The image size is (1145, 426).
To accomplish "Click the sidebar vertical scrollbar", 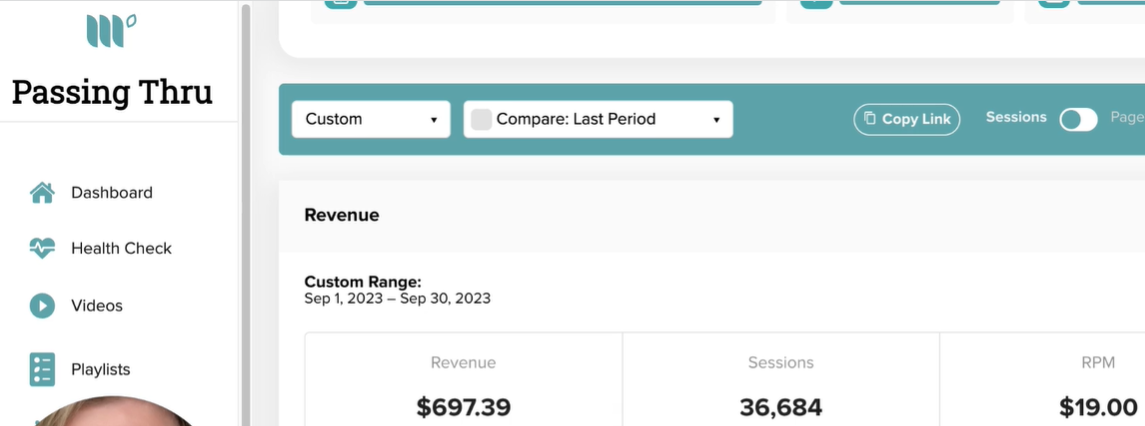I will pyautogui.click(x=245, y=214).
